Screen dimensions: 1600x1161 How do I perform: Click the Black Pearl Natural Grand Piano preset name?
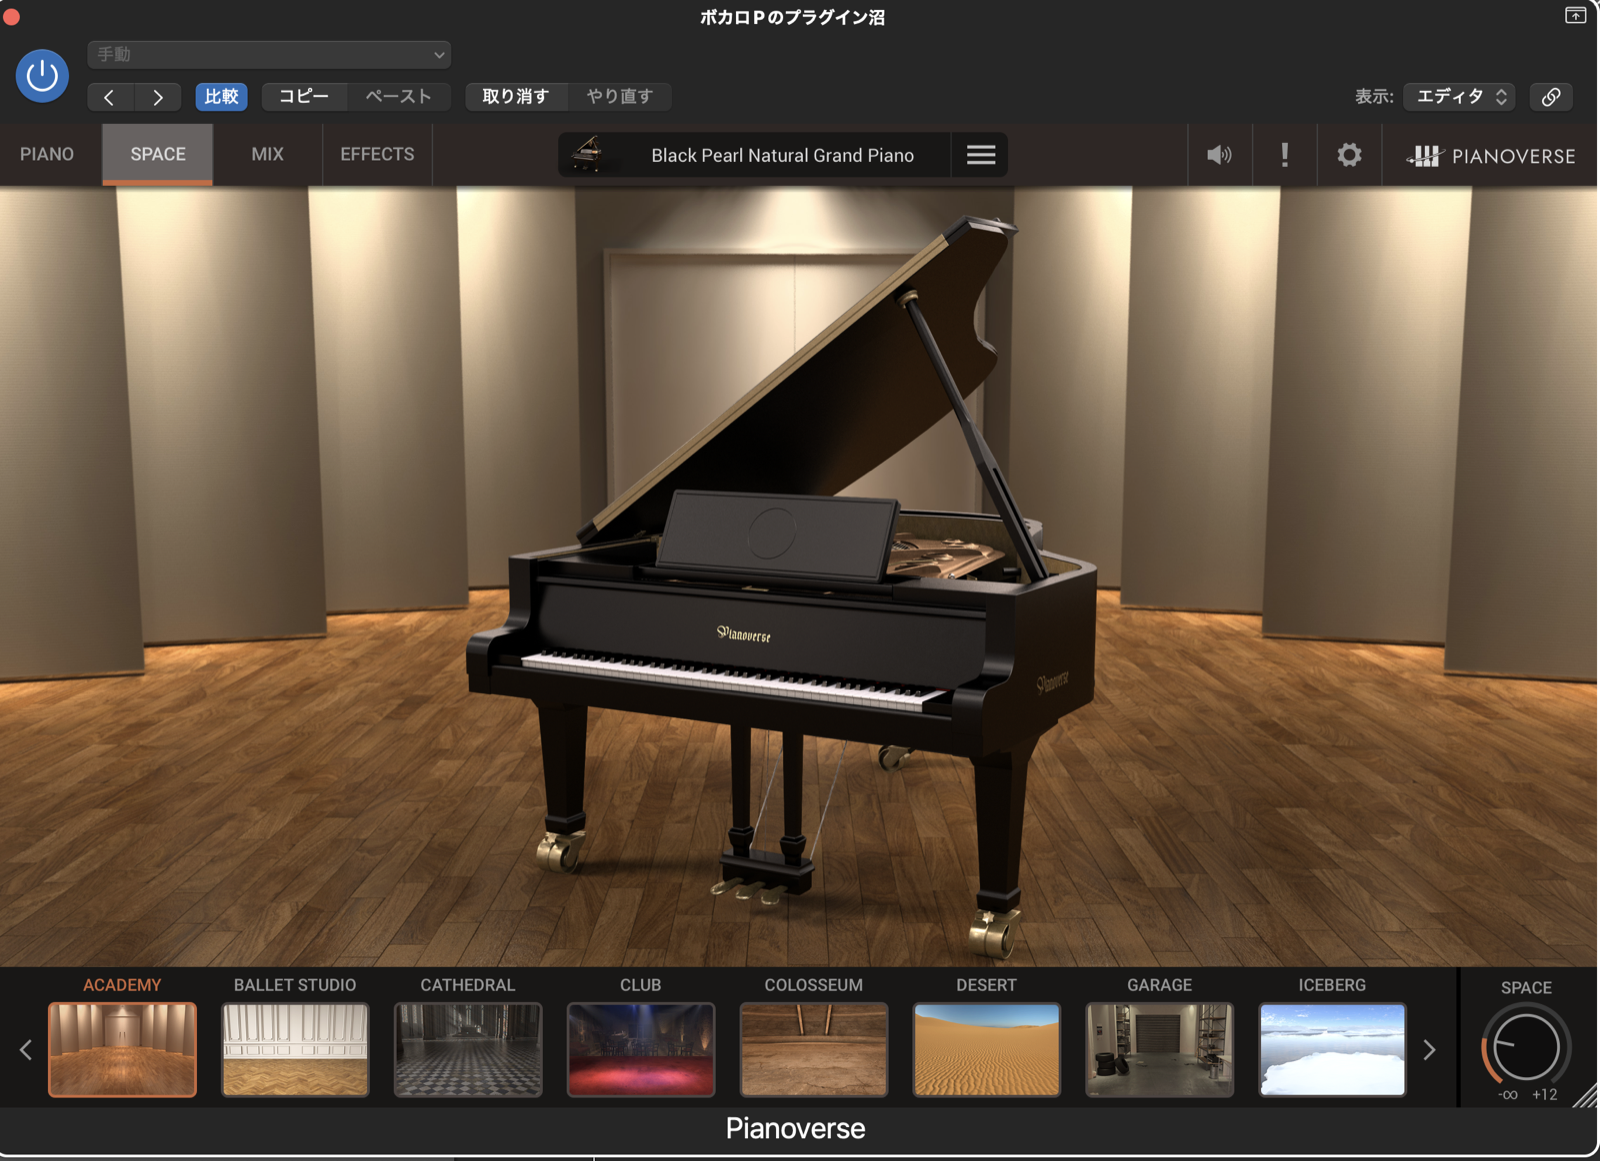[783, 156]
